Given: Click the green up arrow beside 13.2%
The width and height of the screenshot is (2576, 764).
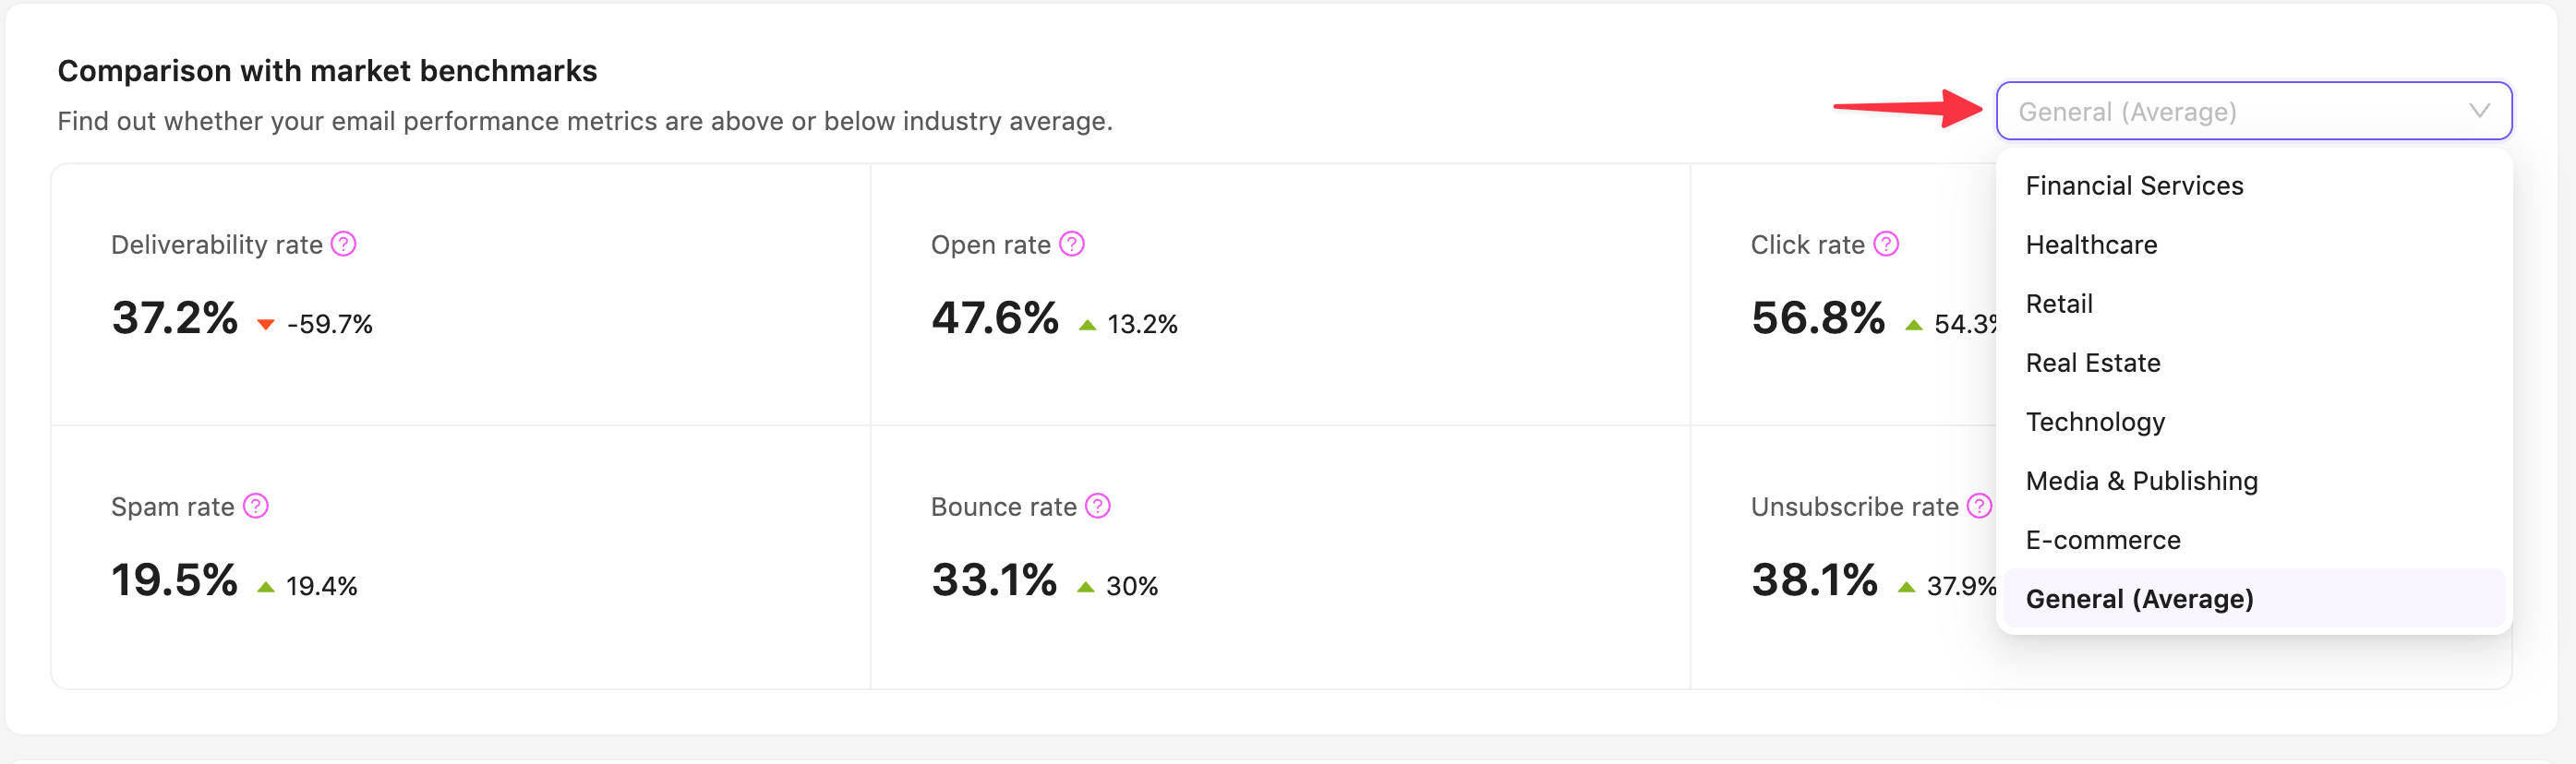Looking at the screenshot, I should pyautogui.click(x=1087, y=324).
